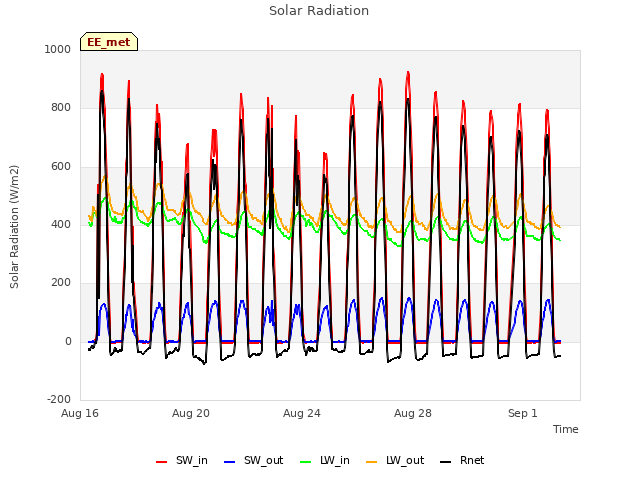Click the 800 y-axis tick label
Screen dimensions: 640x480
(x=61, y=108)
